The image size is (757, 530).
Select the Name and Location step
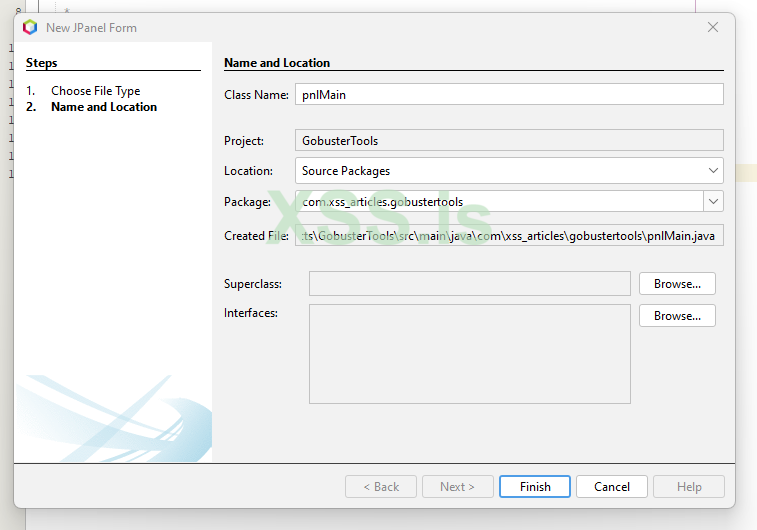[x=104, y=107]
